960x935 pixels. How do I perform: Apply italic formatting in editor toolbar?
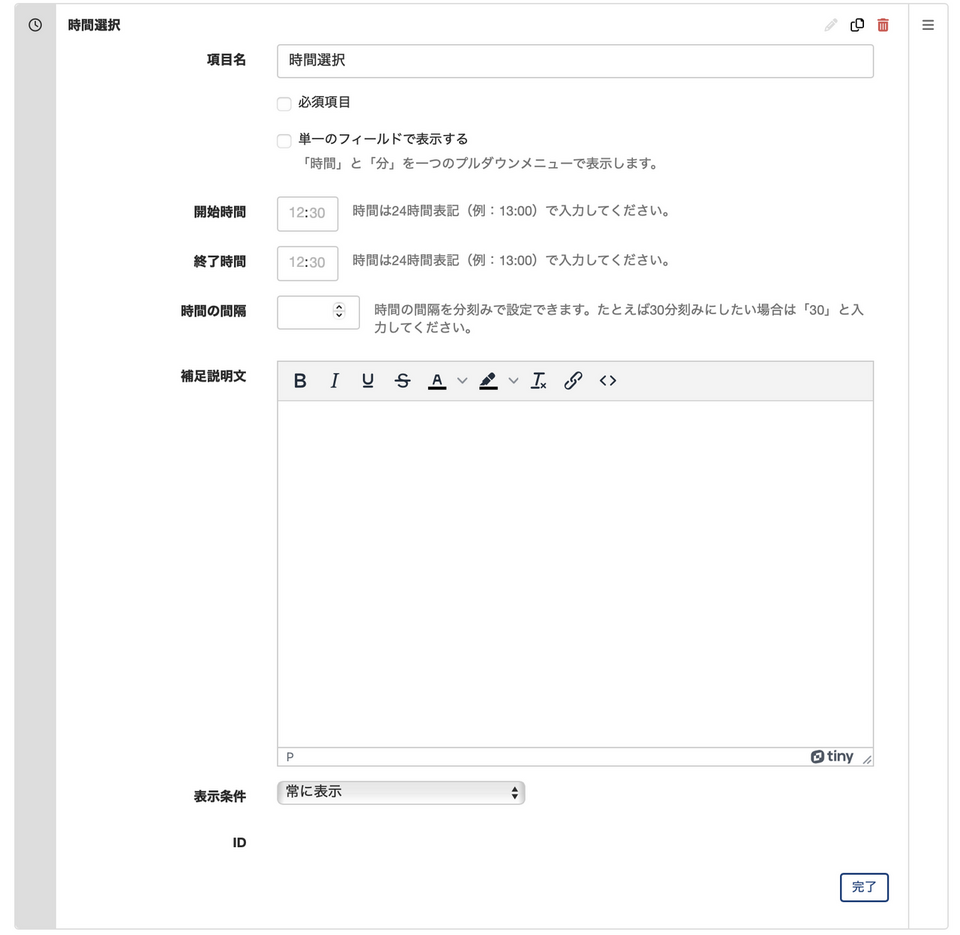coord(334,381)
